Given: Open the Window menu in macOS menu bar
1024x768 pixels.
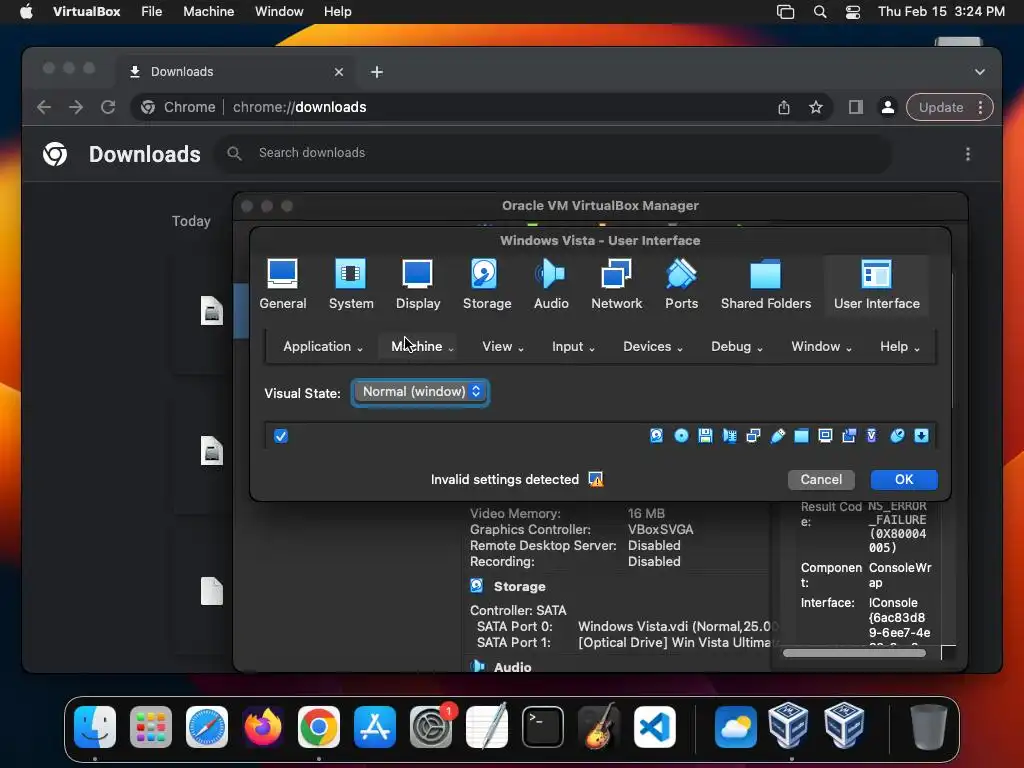Looking at the screenshot, I should pos(279,12).
